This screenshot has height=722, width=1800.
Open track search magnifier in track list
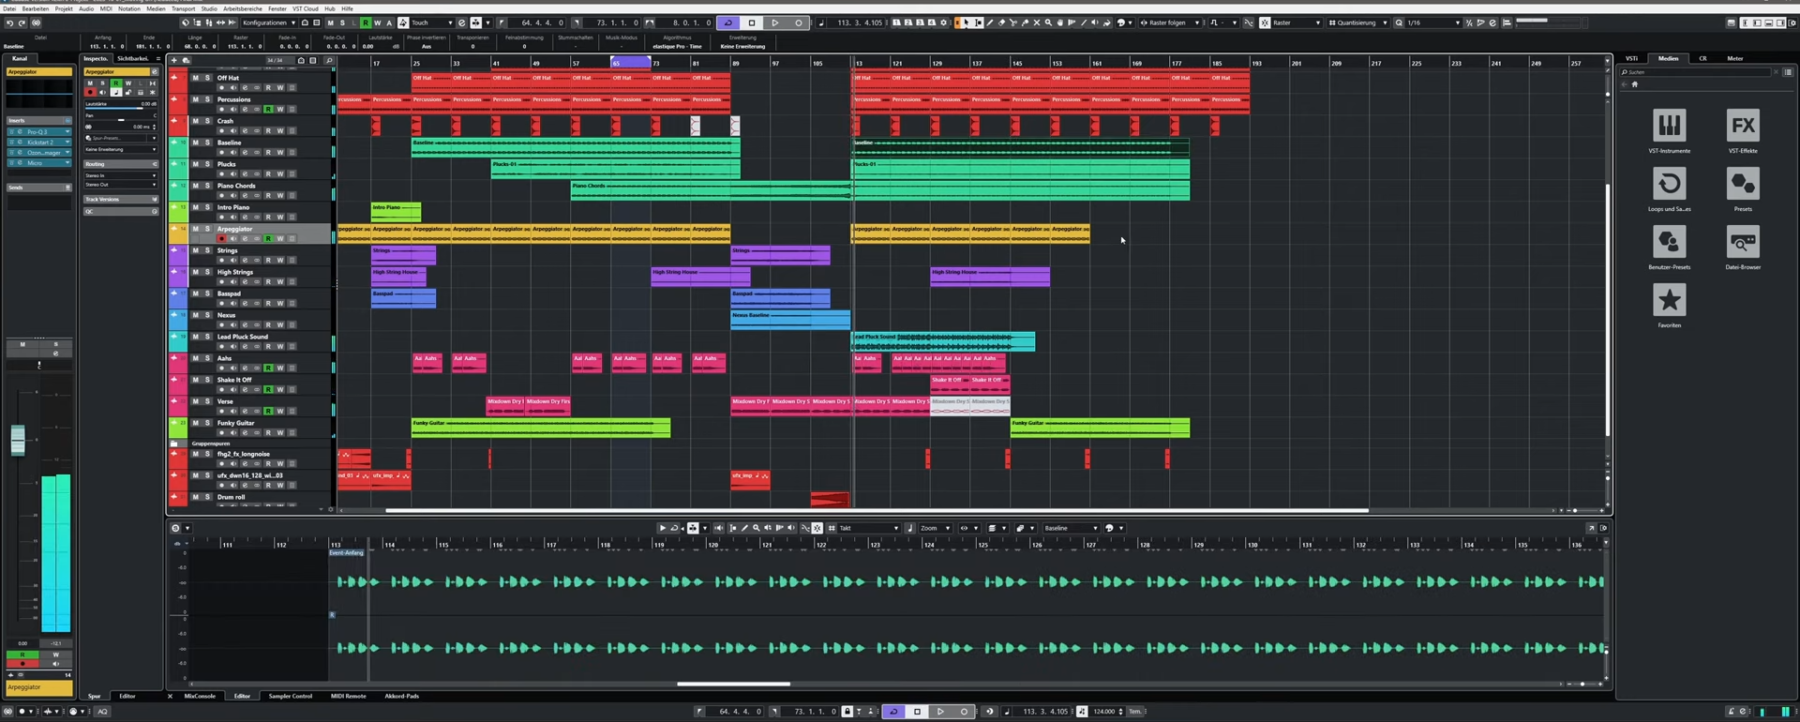click(x=329, y=60)
